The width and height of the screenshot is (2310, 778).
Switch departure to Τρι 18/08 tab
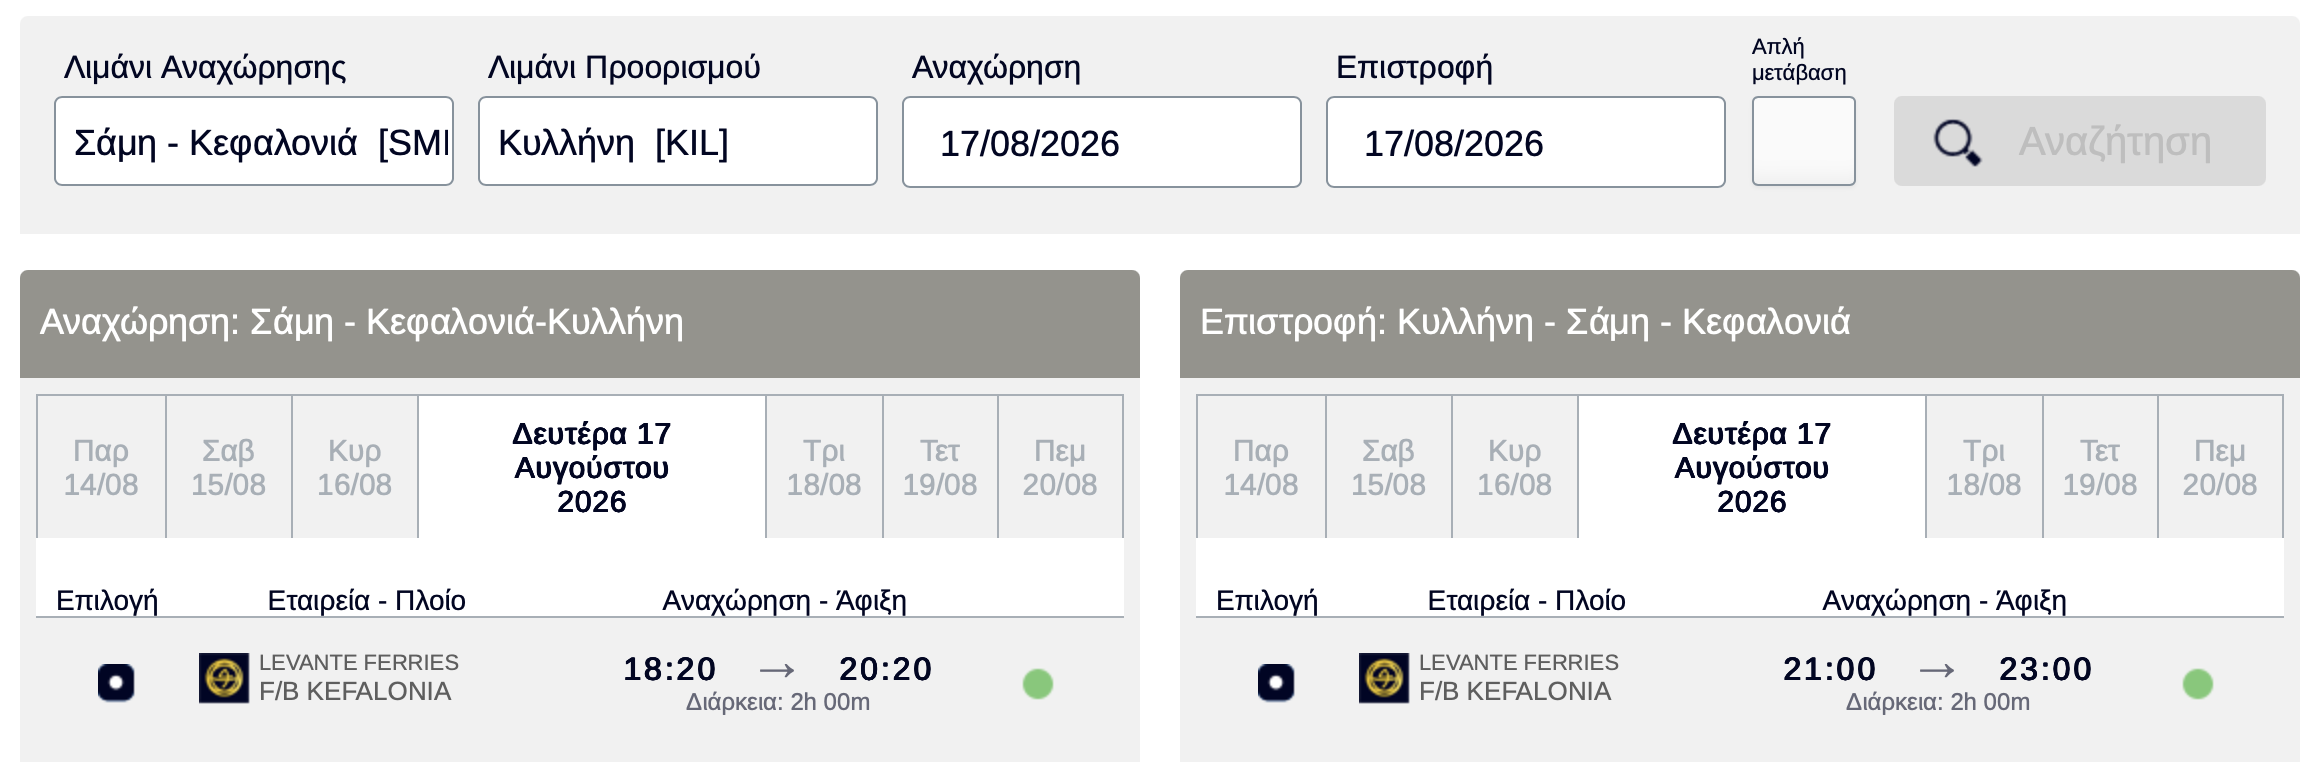[824, 467]
